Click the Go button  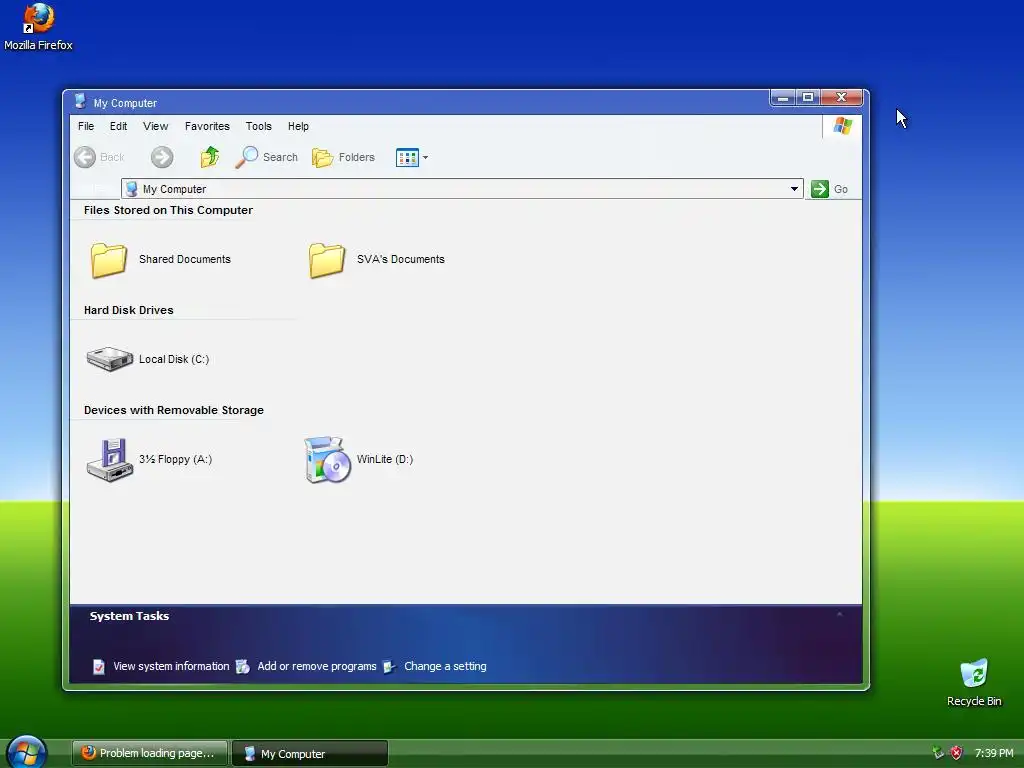[829, 189]
